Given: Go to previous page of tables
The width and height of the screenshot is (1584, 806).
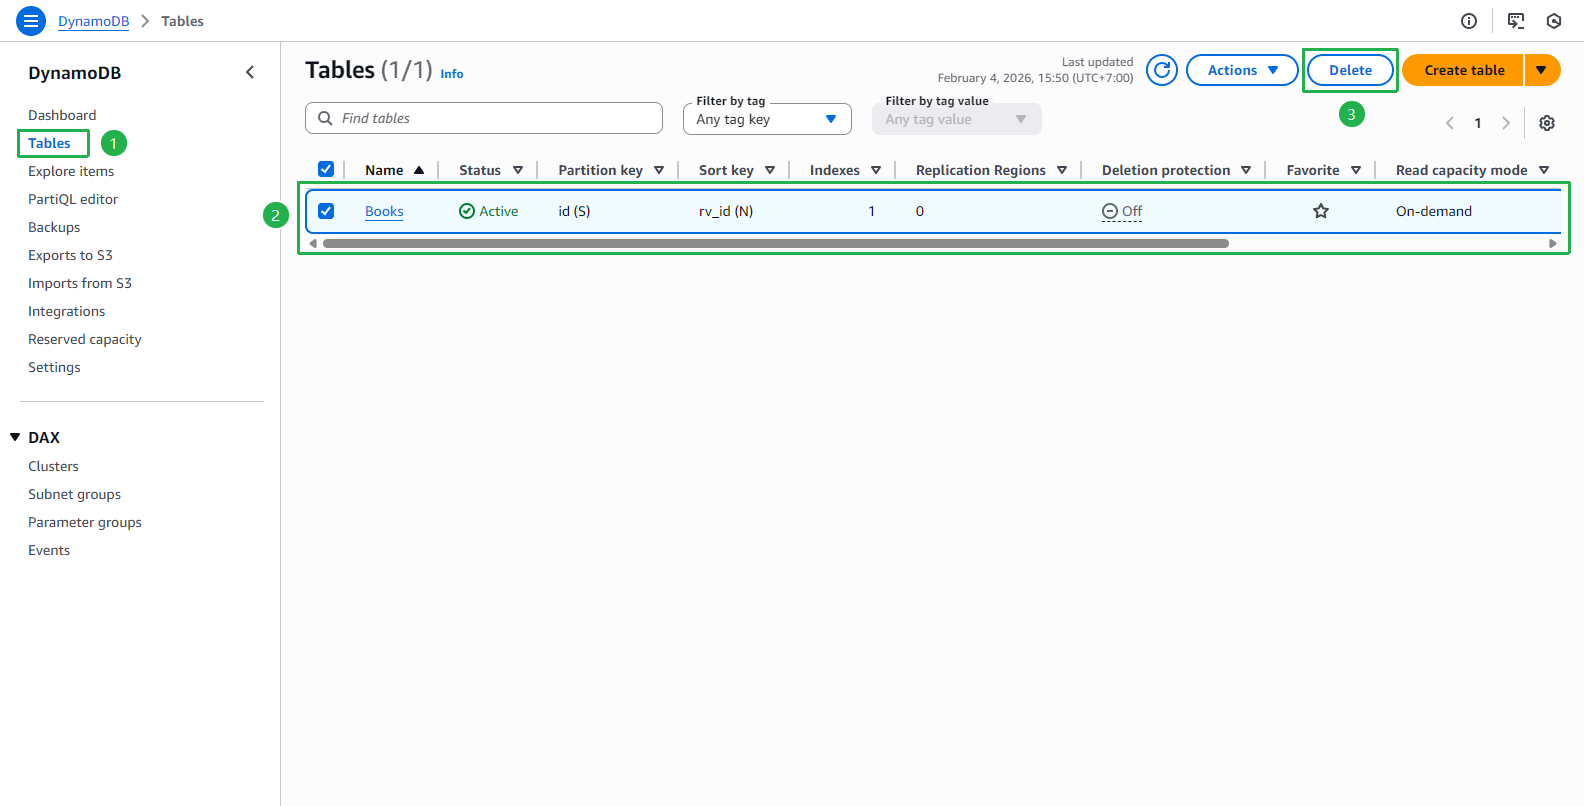Looking at the screenshot, I should [x=1450, y=123].
